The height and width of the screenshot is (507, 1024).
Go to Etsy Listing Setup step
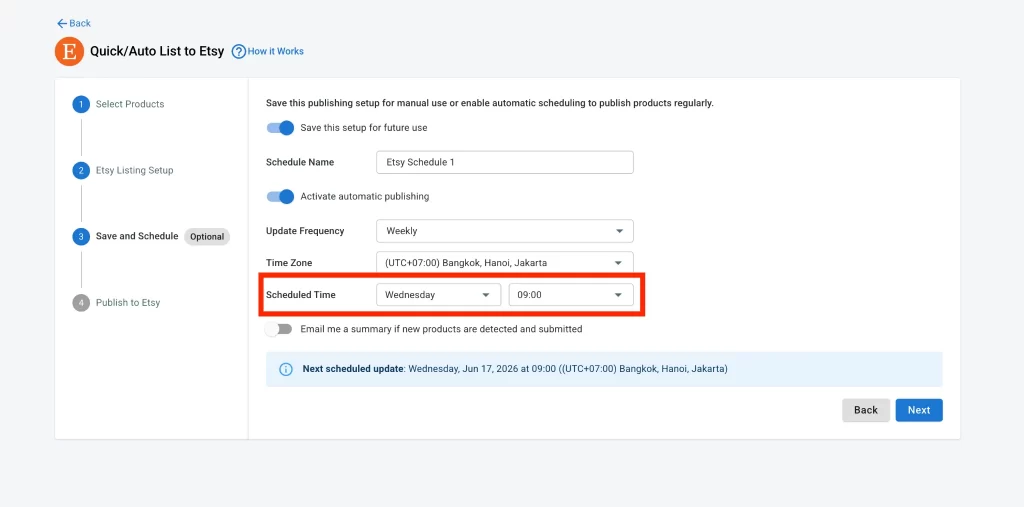(x=135, y=171)
